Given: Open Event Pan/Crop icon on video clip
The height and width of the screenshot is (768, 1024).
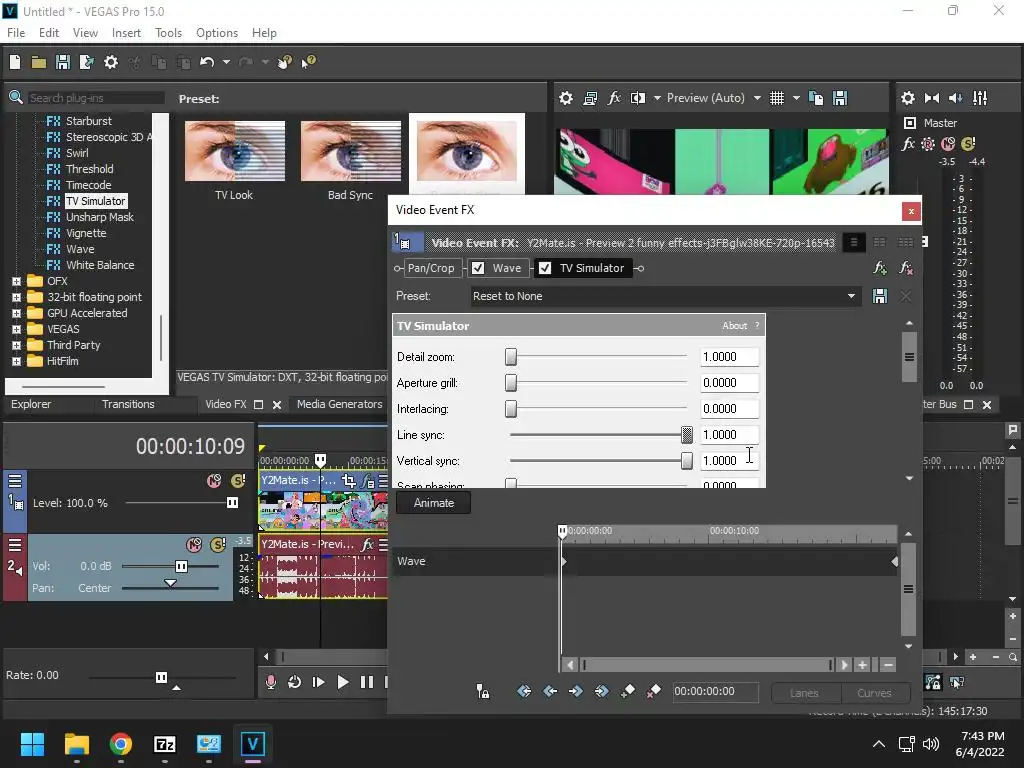Looking at the screenshot, I should click(349, 481).
